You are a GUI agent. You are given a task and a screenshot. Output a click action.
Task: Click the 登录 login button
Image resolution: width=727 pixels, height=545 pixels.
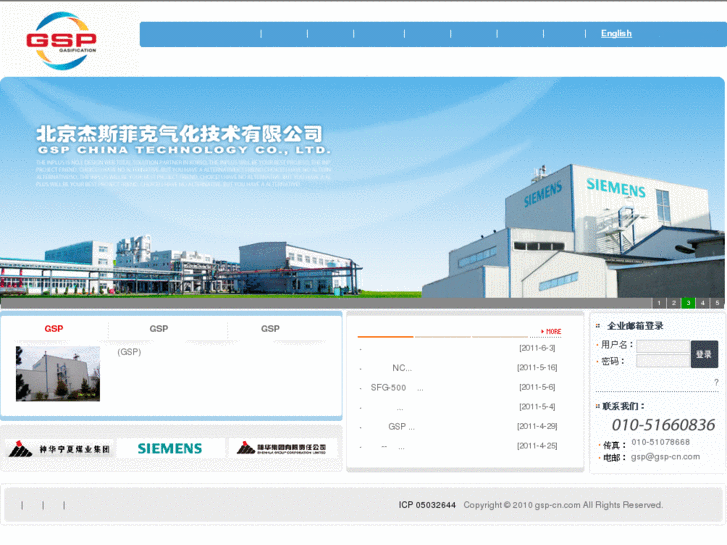(704, 354)
